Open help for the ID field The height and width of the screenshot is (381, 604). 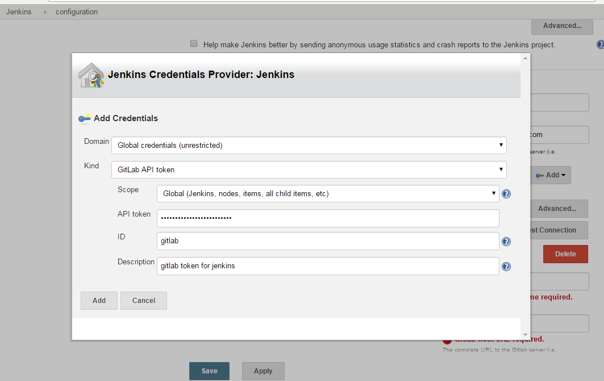pos(506,242)
